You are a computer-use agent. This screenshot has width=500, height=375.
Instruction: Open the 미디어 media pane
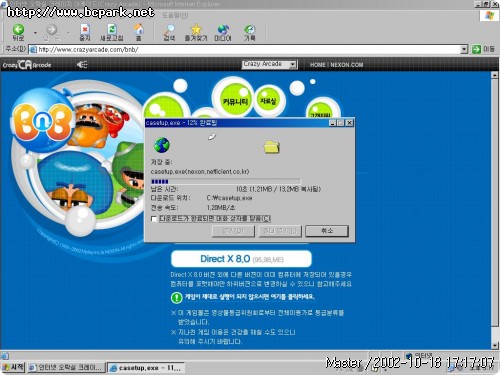point(223,33)
